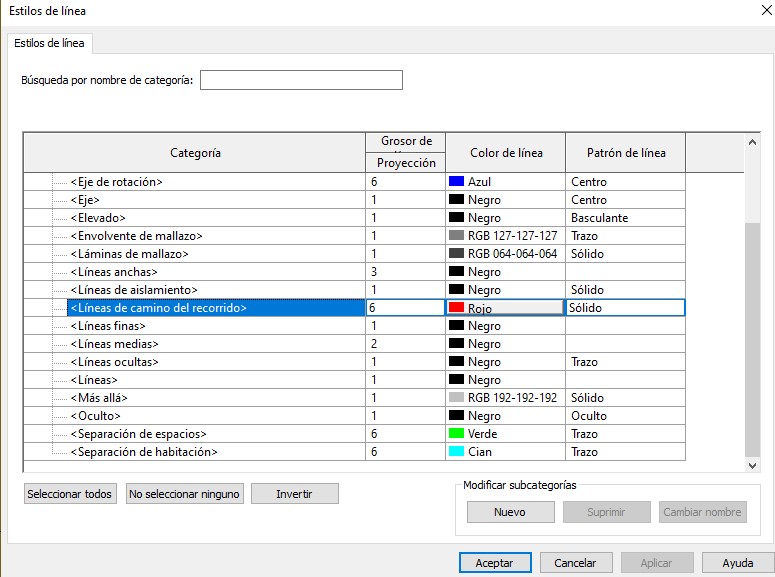The height and width of the screenshot is (577, 775).
Task: Click Invertir selection button
Action: [294, 494]
